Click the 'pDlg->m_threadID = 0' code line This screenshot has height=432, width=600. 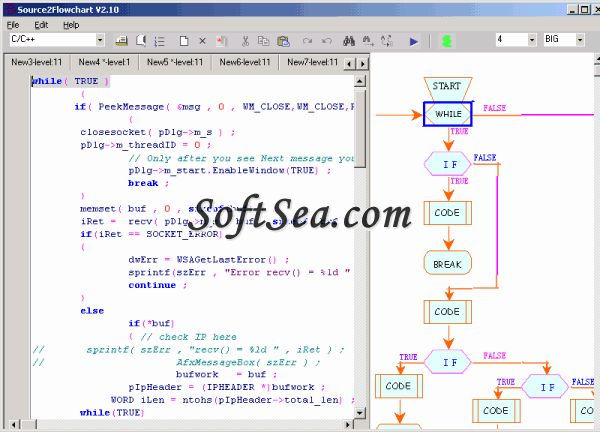[x=145, y=145]
